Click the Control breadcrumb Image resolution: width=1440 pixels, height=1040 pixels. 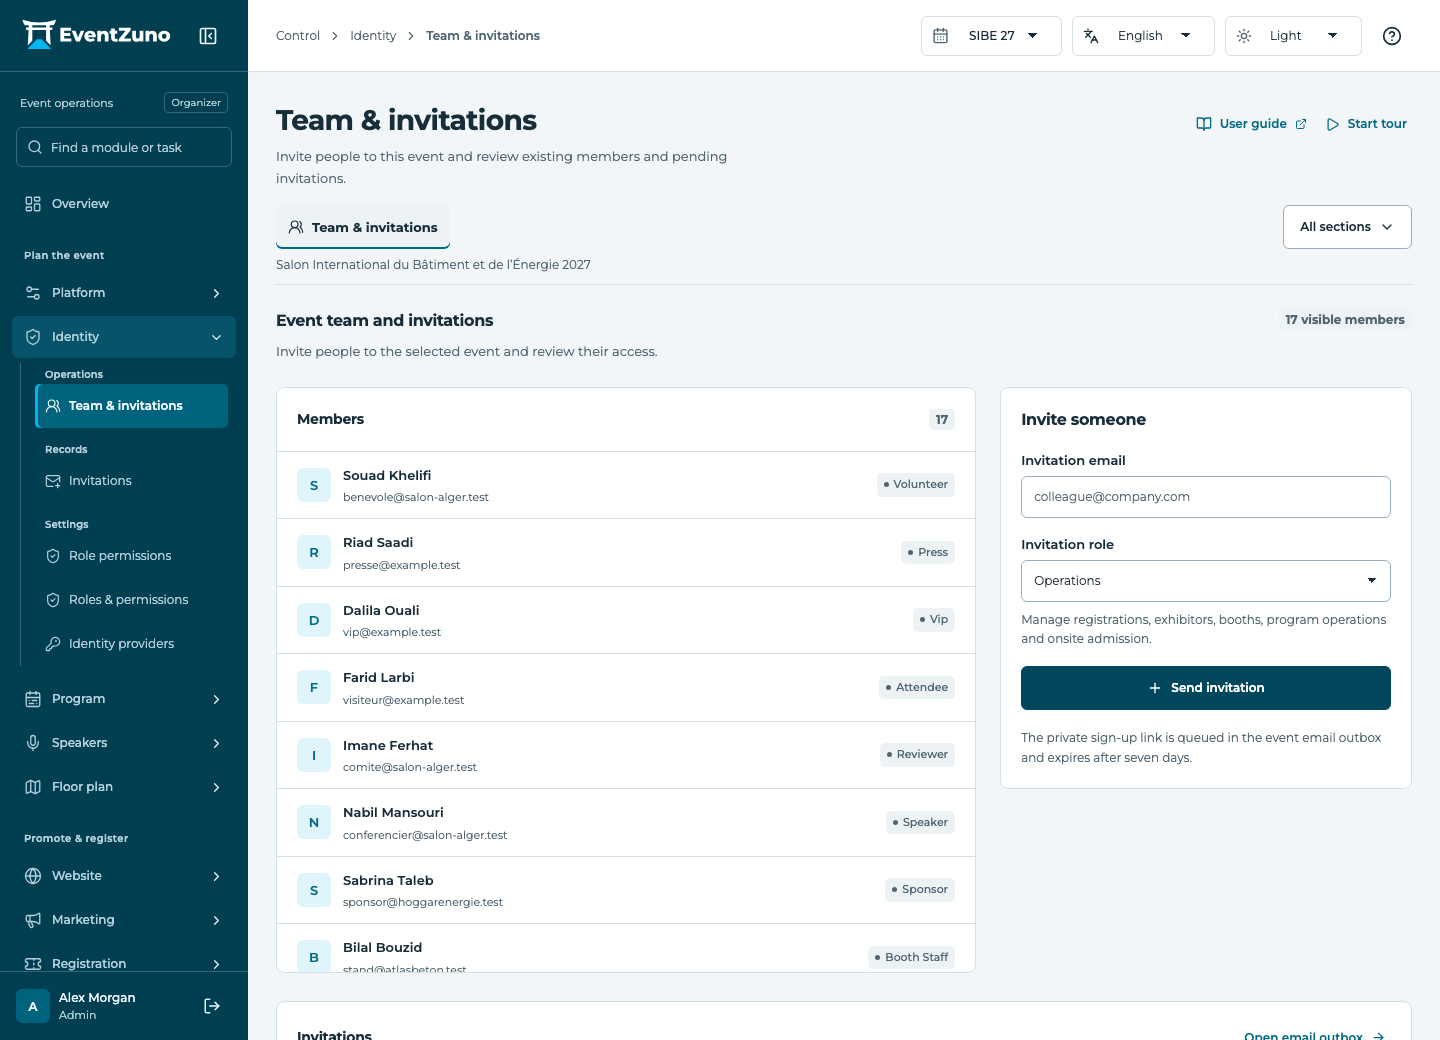pyautogui.click(x=298, y=36)
